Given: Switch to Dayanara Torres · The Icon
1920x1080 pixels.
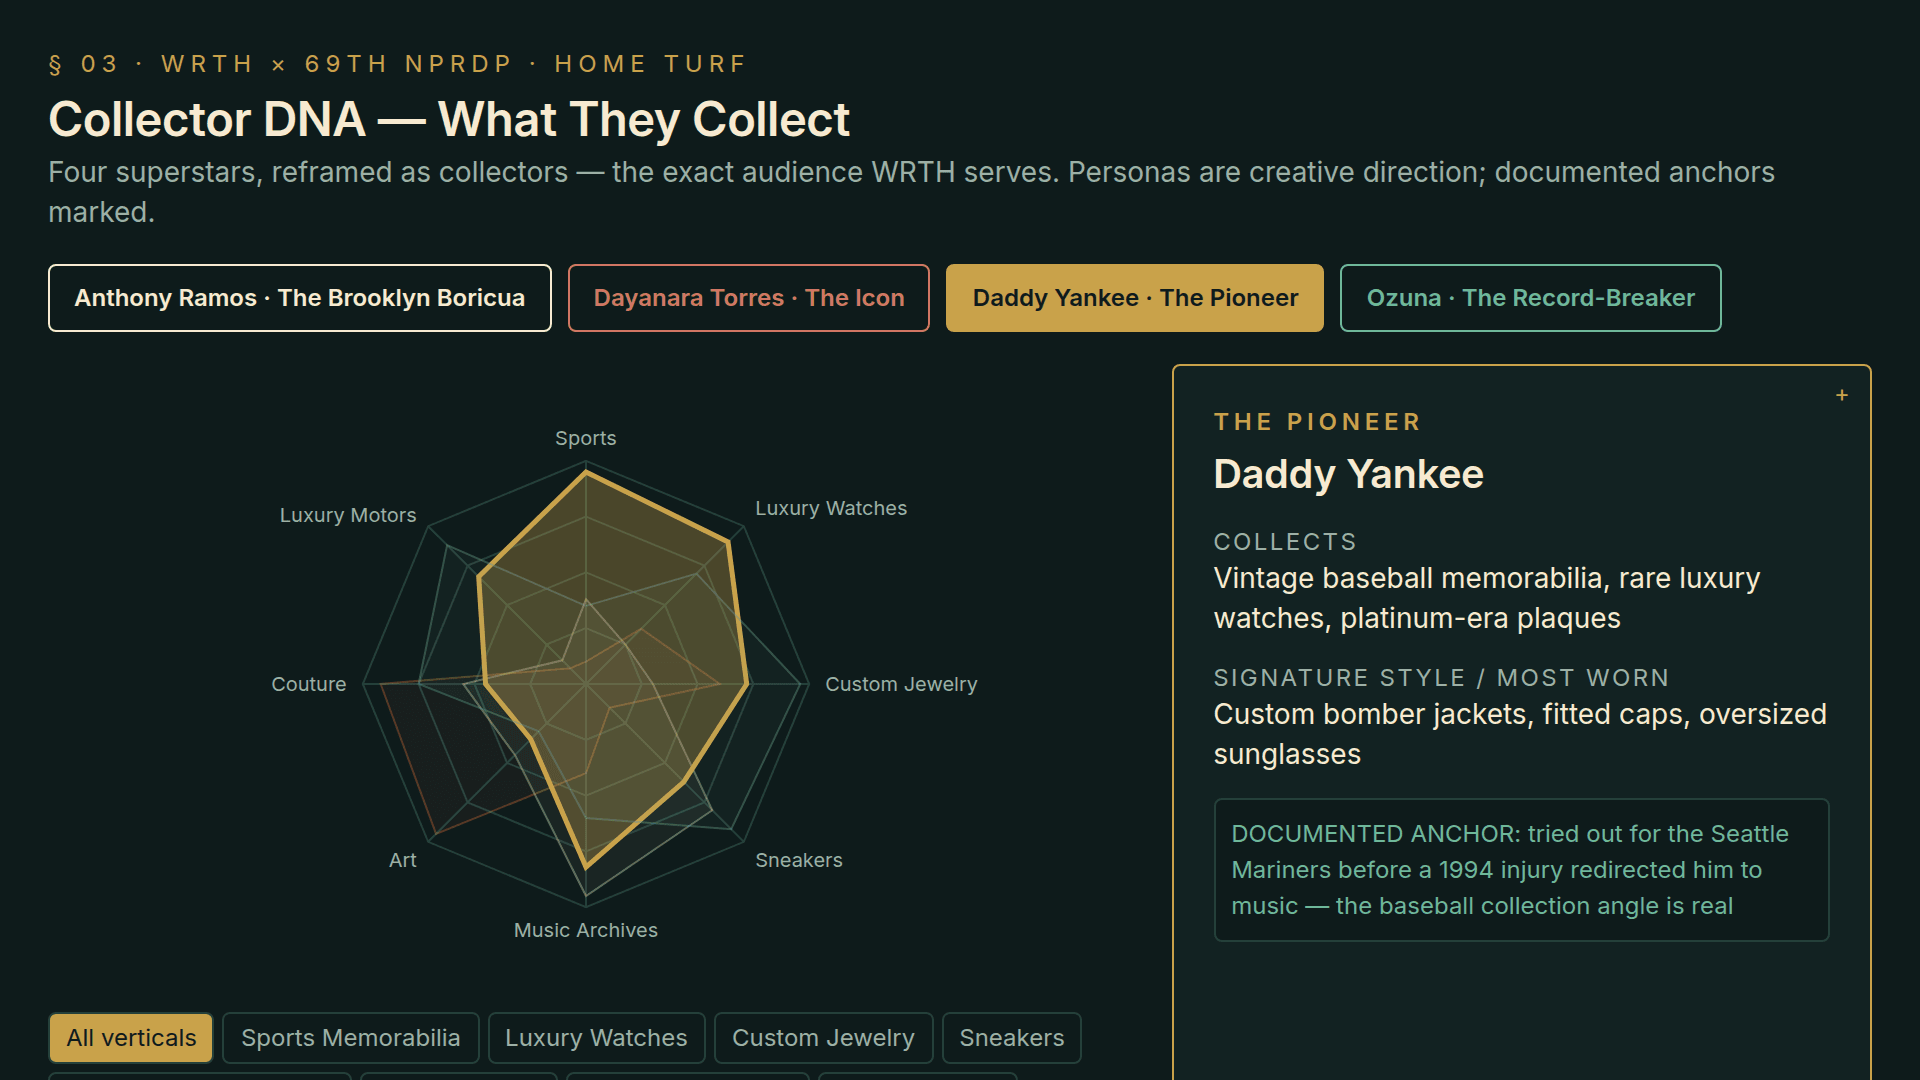Looking at the screenshot, I should tap(749, 298).
